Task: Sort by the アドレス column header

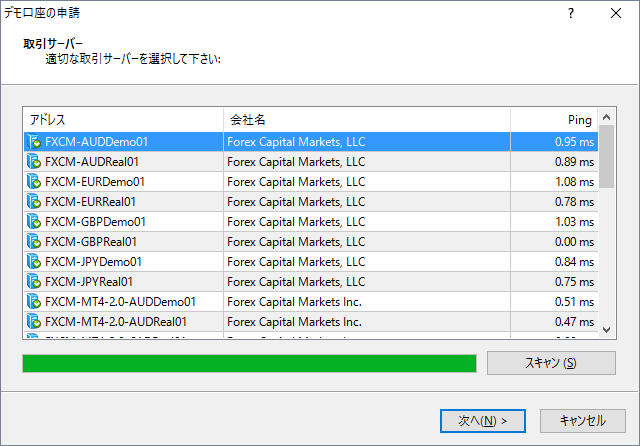Action: pos(124,120)
